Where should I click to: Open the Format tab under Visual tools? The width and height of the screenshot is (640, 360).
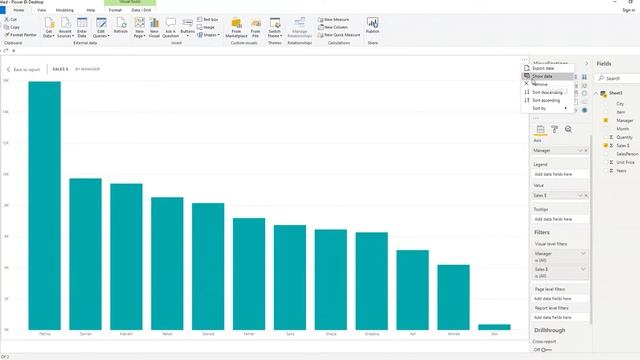(x=115, y=10)
